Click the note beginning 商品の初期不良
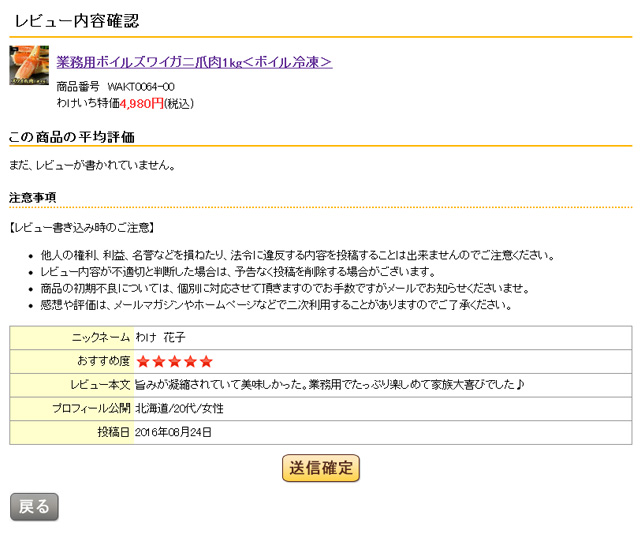640x534 pixels. point(285,288)
